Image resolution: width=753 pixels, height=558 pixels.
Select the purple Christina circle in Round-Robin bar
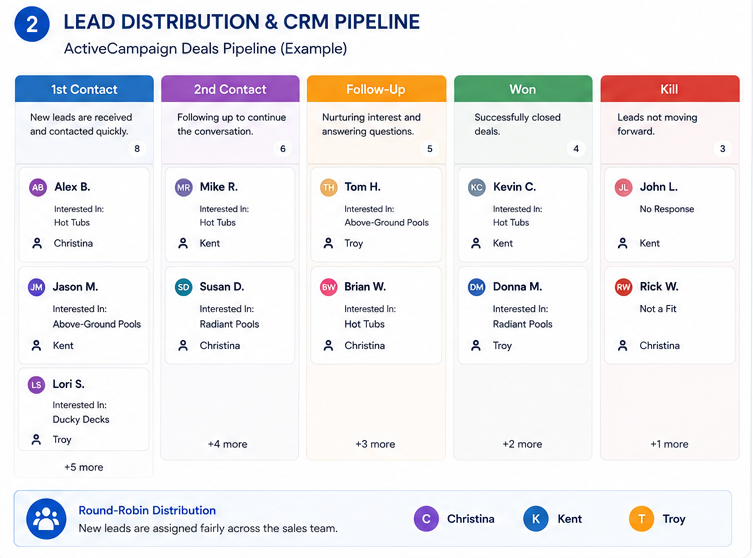(x=426, y=519)
